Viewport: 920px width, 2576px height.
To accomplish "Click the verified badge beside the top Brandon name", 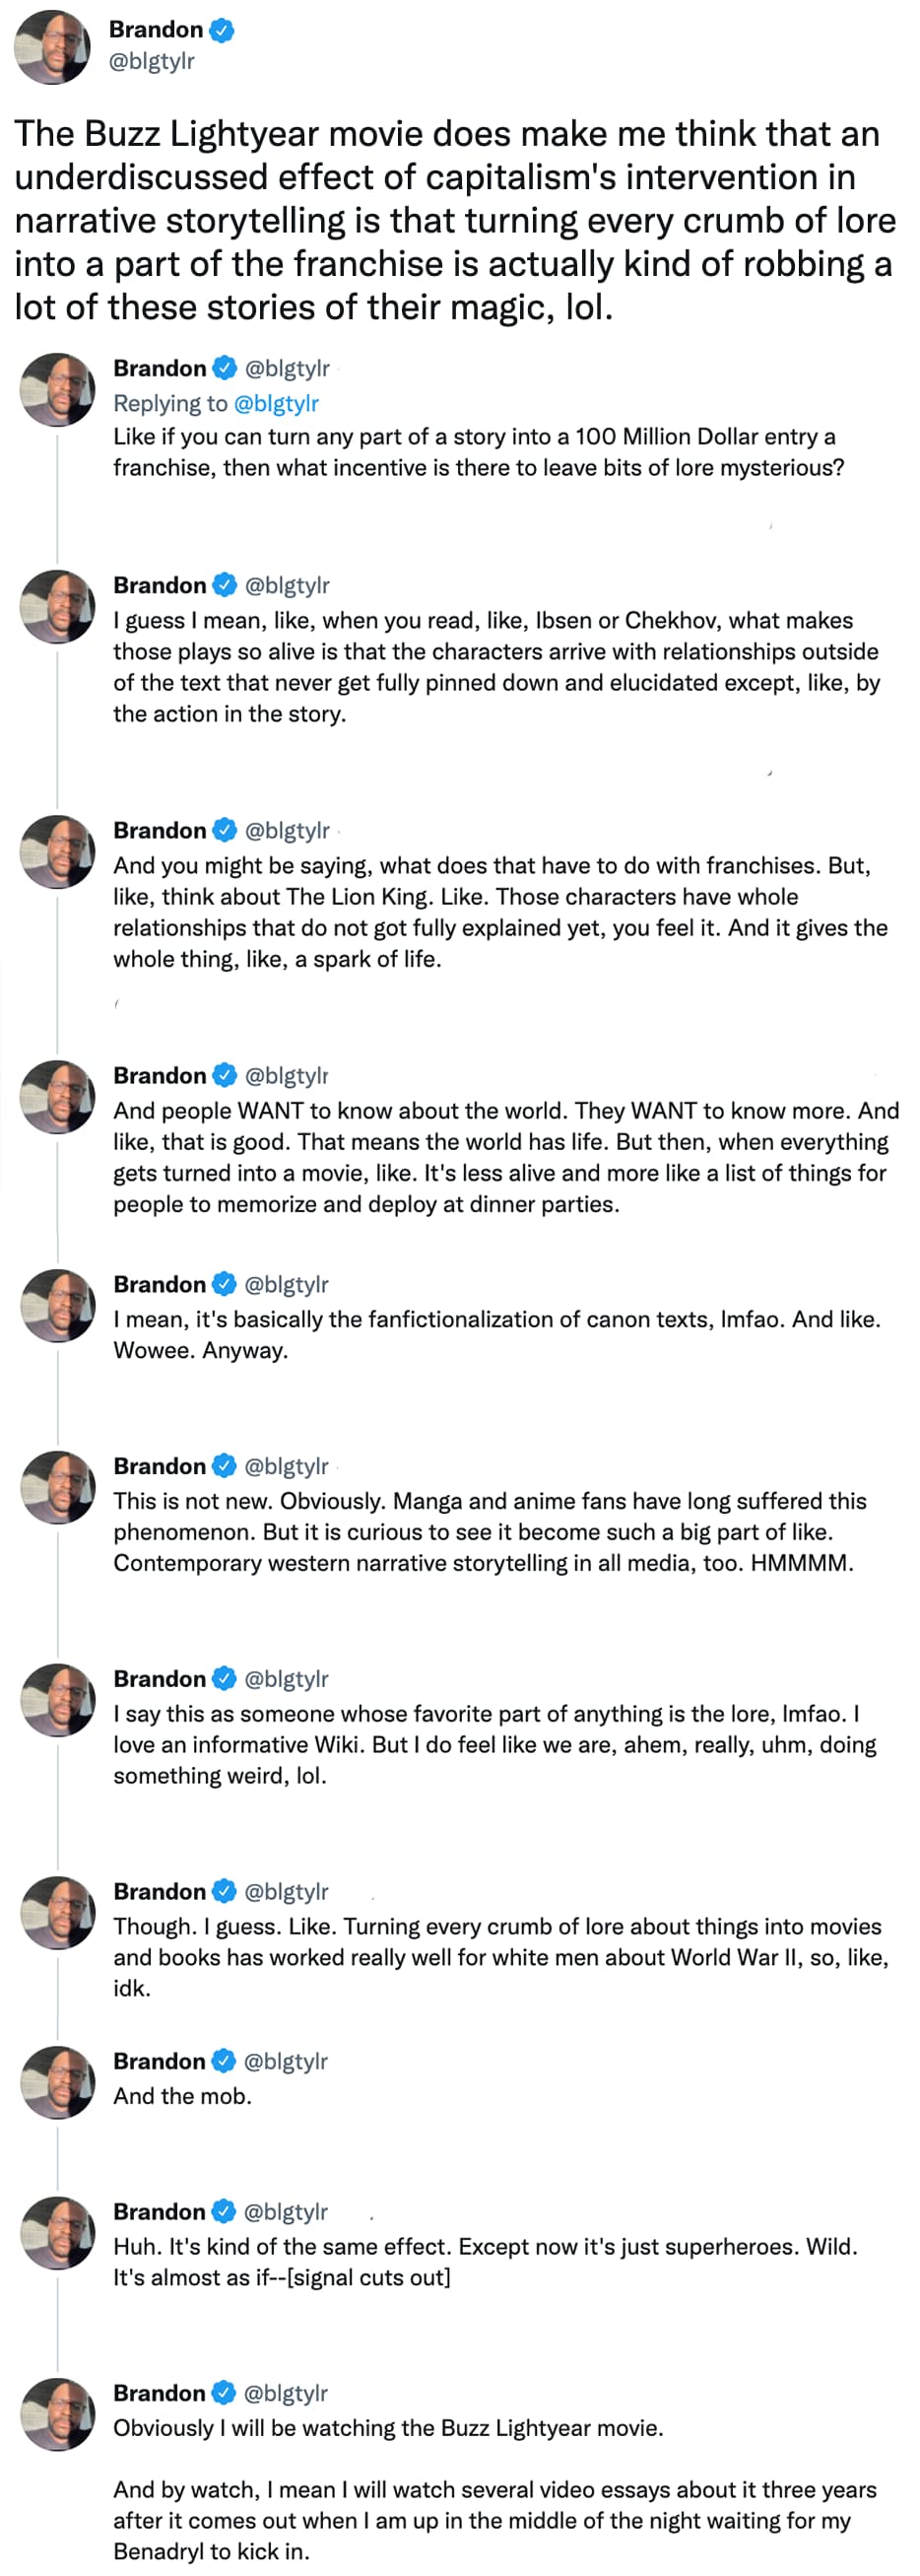I will click(x=222, y=31).
